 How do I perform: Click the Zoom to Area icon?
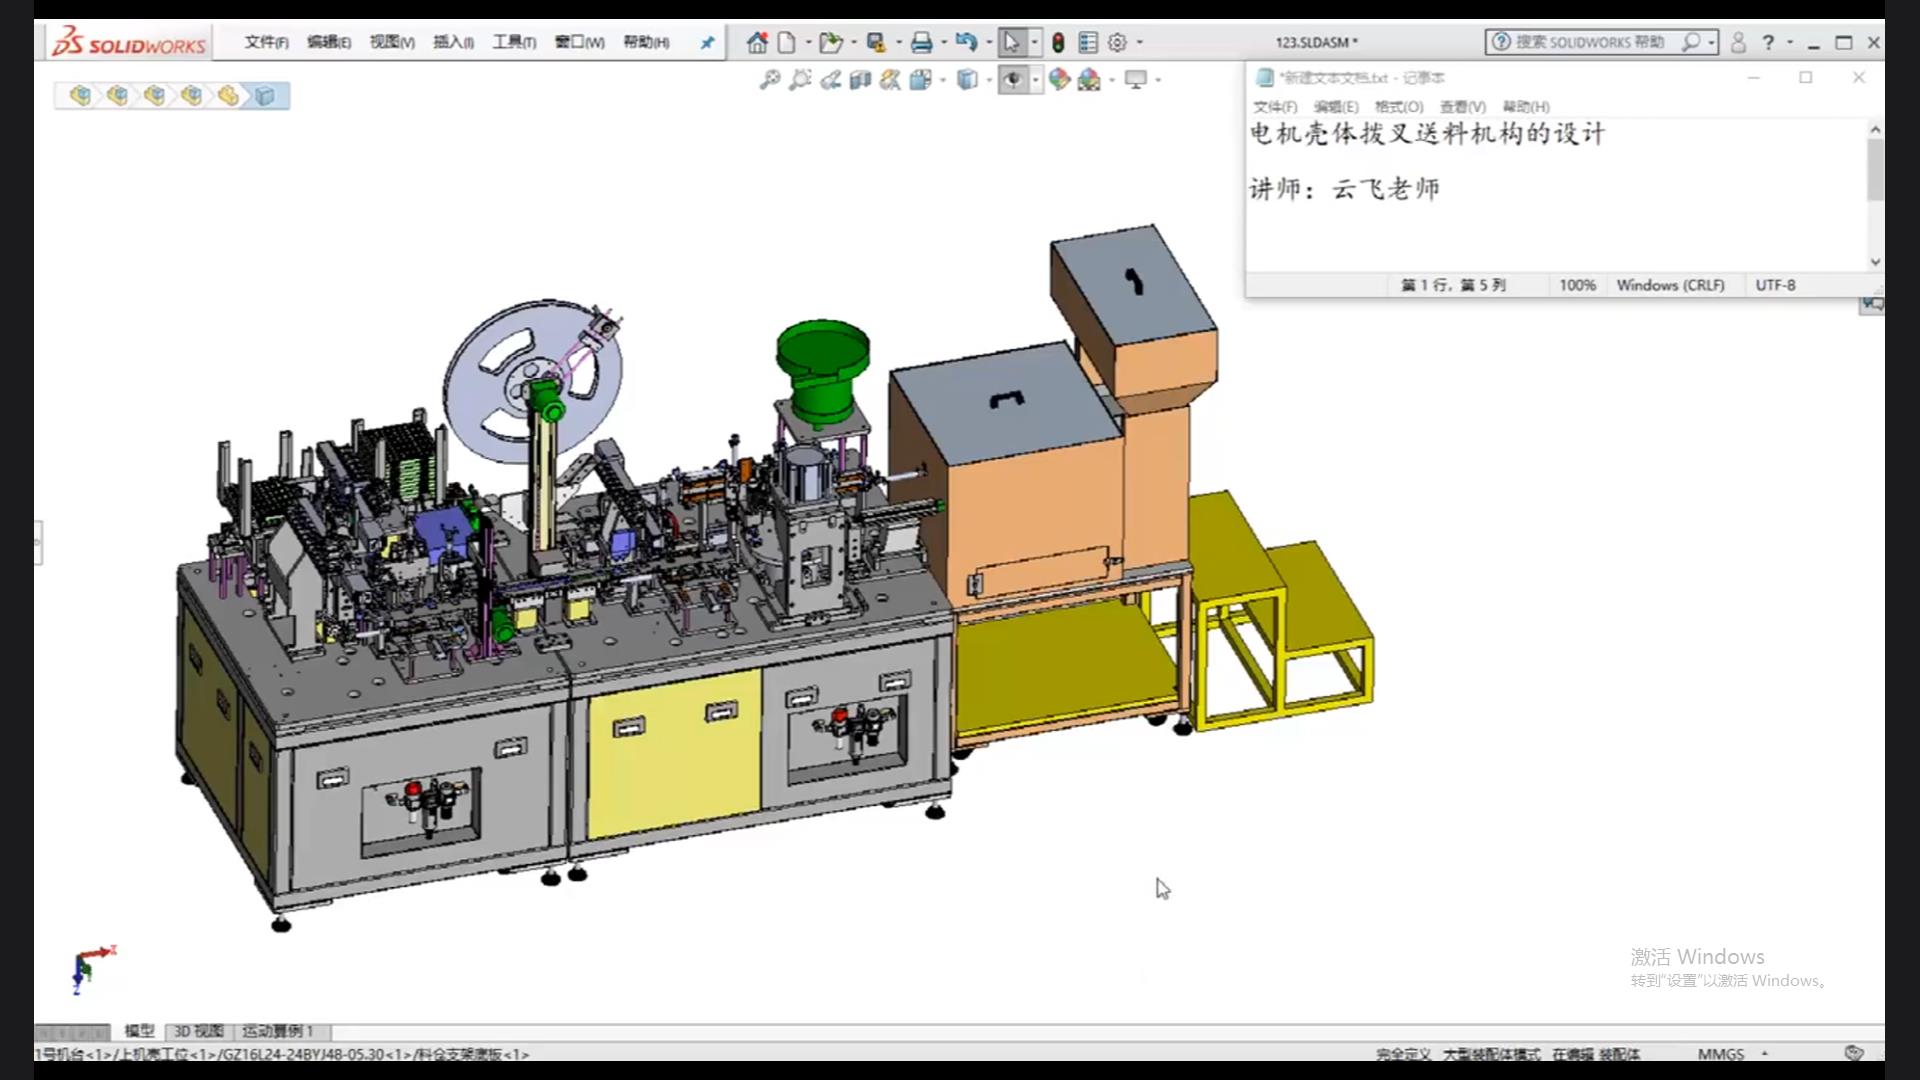click(x=799, y=79)
